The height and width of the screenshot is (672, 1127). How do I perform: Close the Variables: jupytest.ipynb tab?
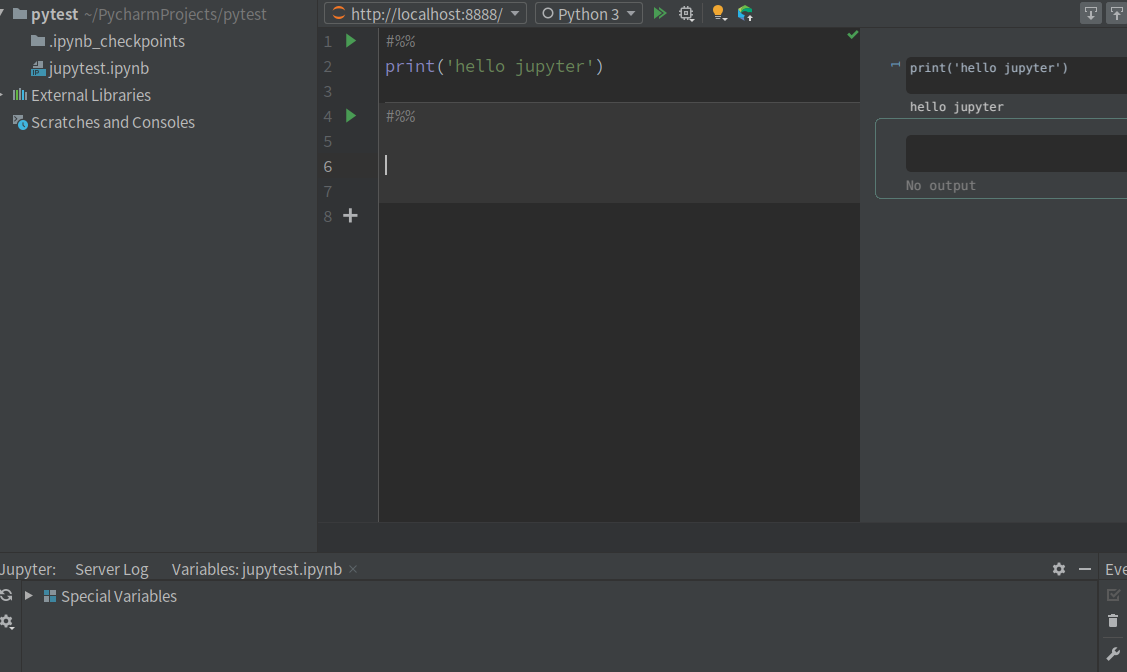click(x=353, y=569)
